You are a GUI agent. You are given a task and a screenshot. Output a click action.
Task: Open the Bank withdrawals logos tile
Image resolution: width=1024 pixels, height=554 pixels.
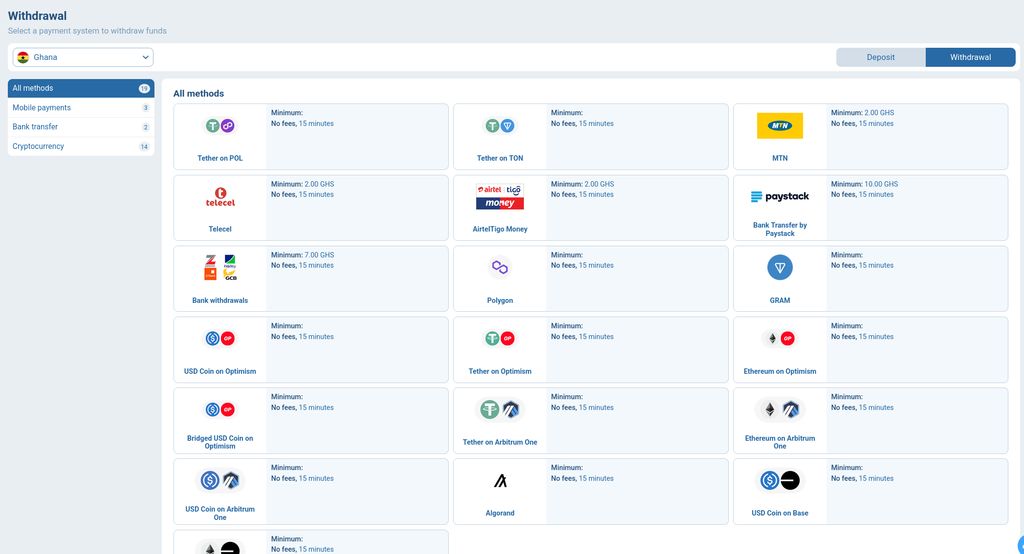(220, 267)
